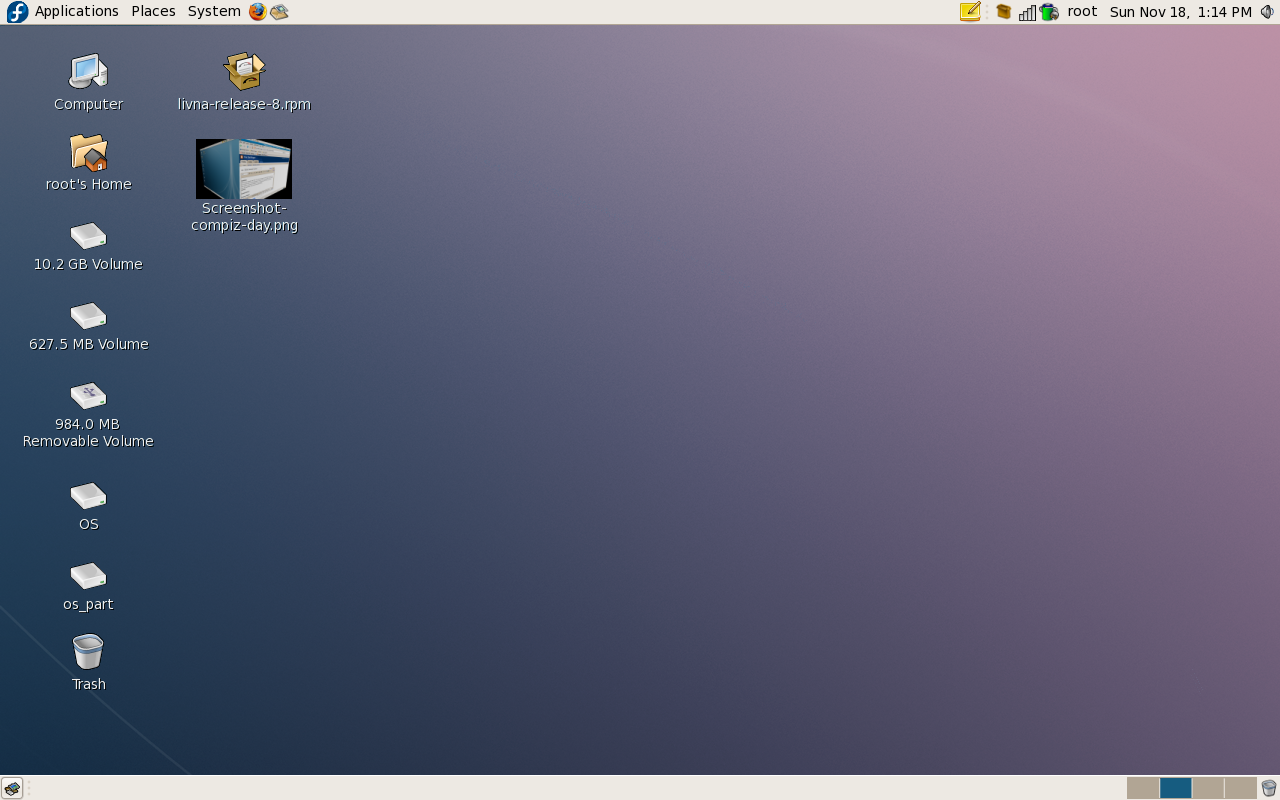This screenshot has height=800, width=1280.
Task: Click the root user switcher
Action: 1082,12
